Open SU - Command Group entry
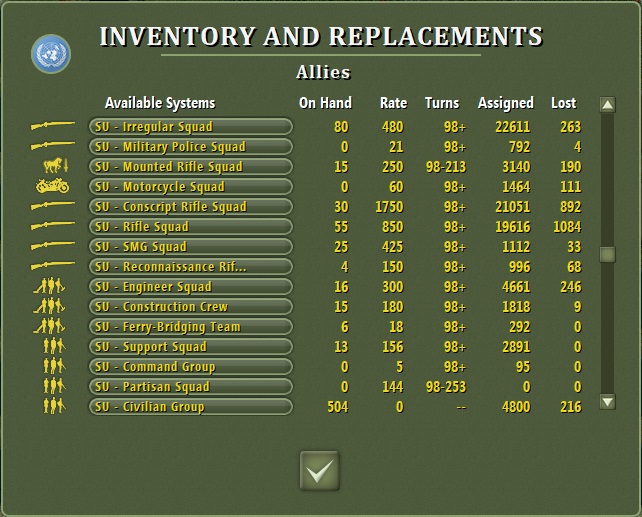Image resolution: width=642 pixels, height=517 pixels. 191,367
